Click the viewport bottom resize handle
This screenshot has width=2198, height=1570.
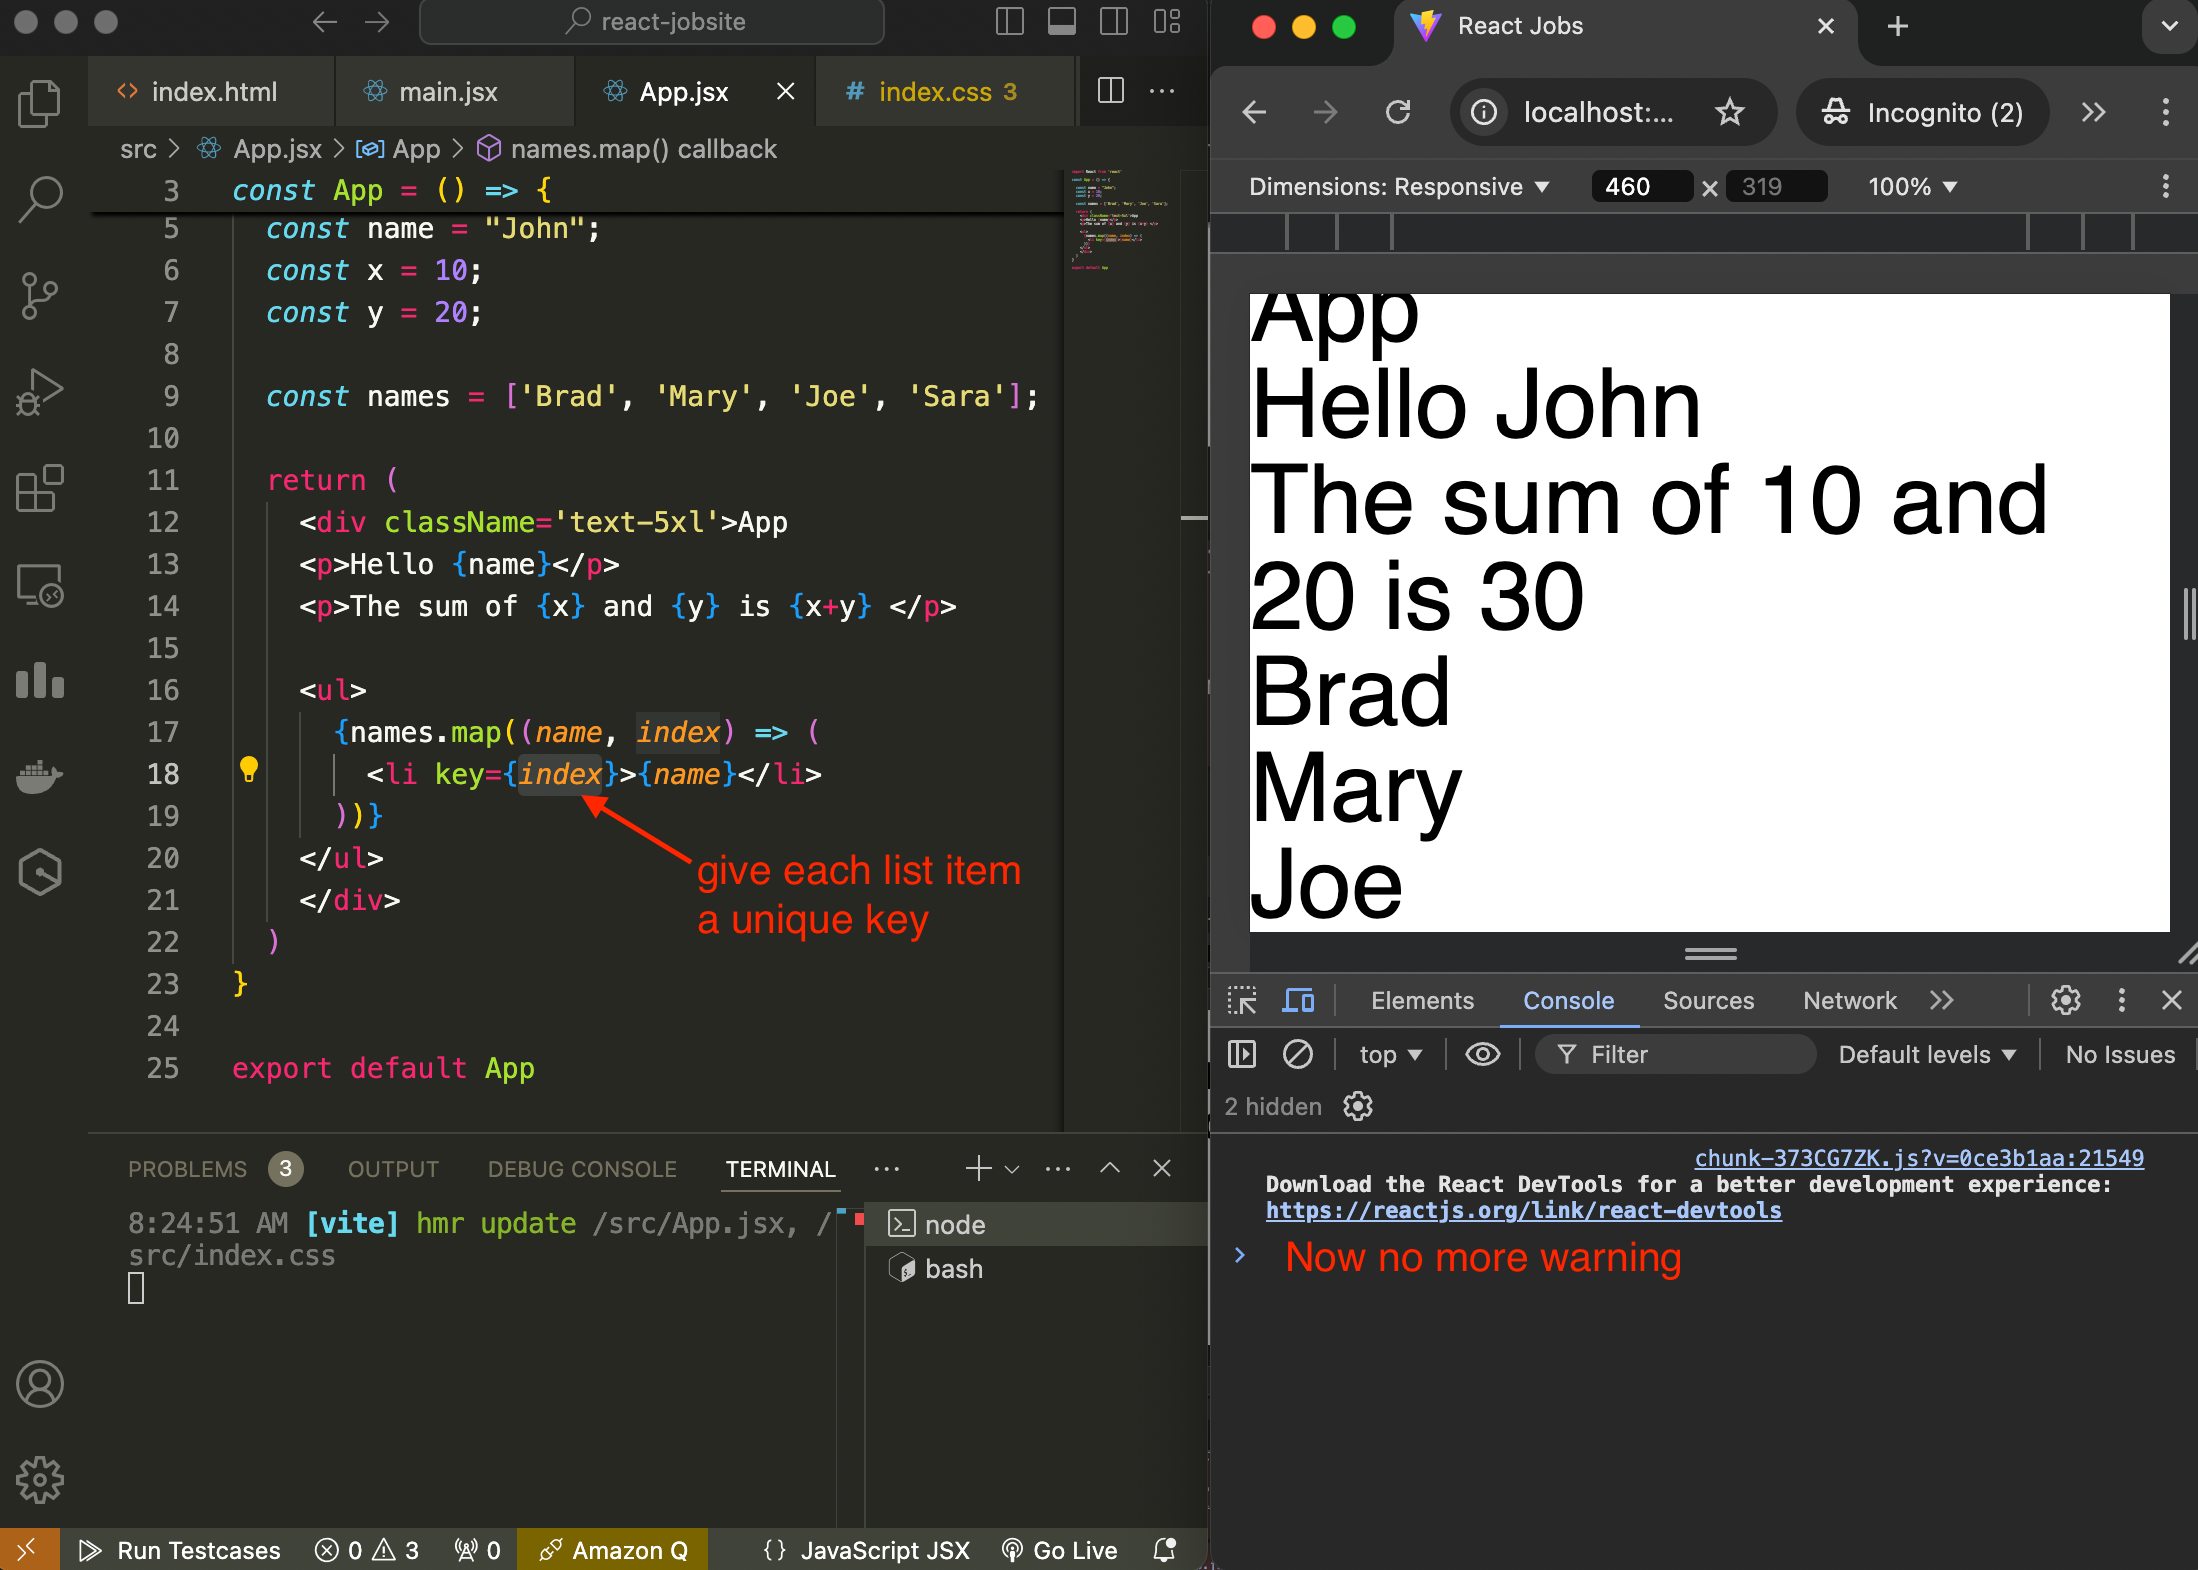1710,953
